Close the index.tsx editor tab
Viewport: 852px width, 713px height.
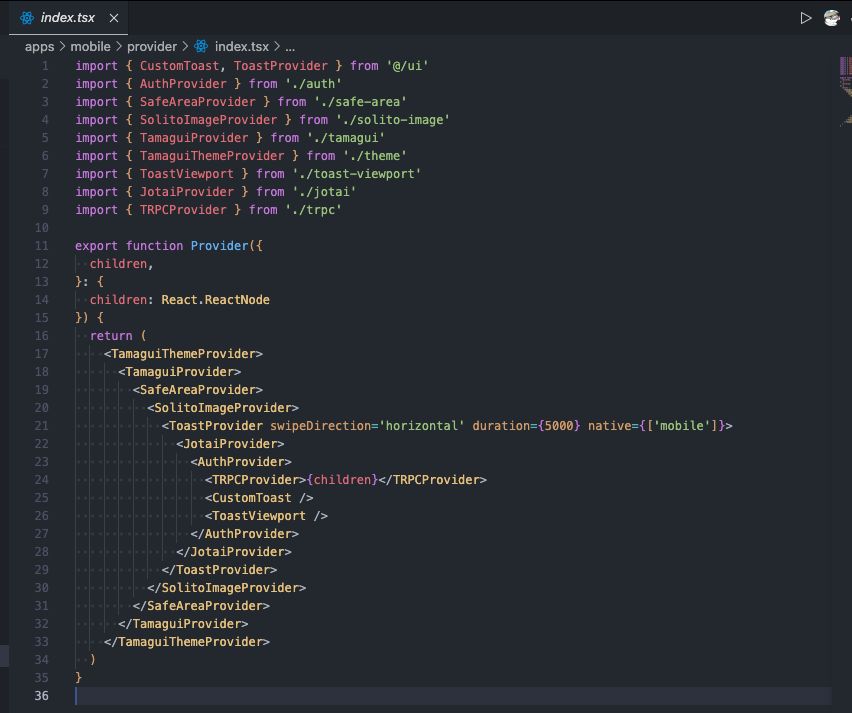click(114, 18)
